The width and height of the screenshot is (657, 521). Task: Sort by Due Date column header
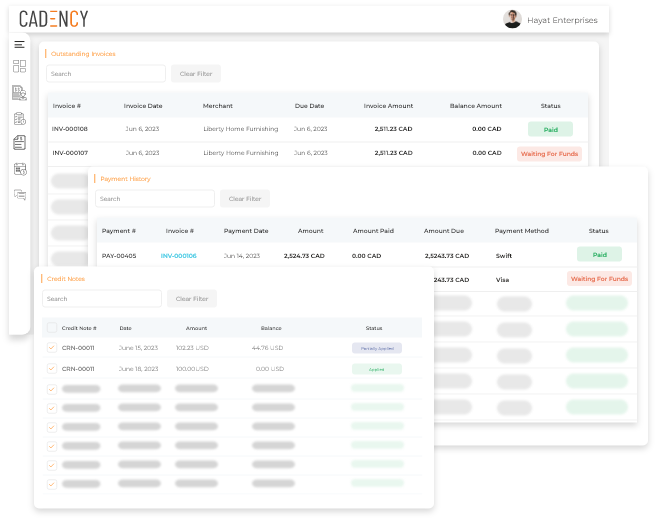[x=309, y=106]
